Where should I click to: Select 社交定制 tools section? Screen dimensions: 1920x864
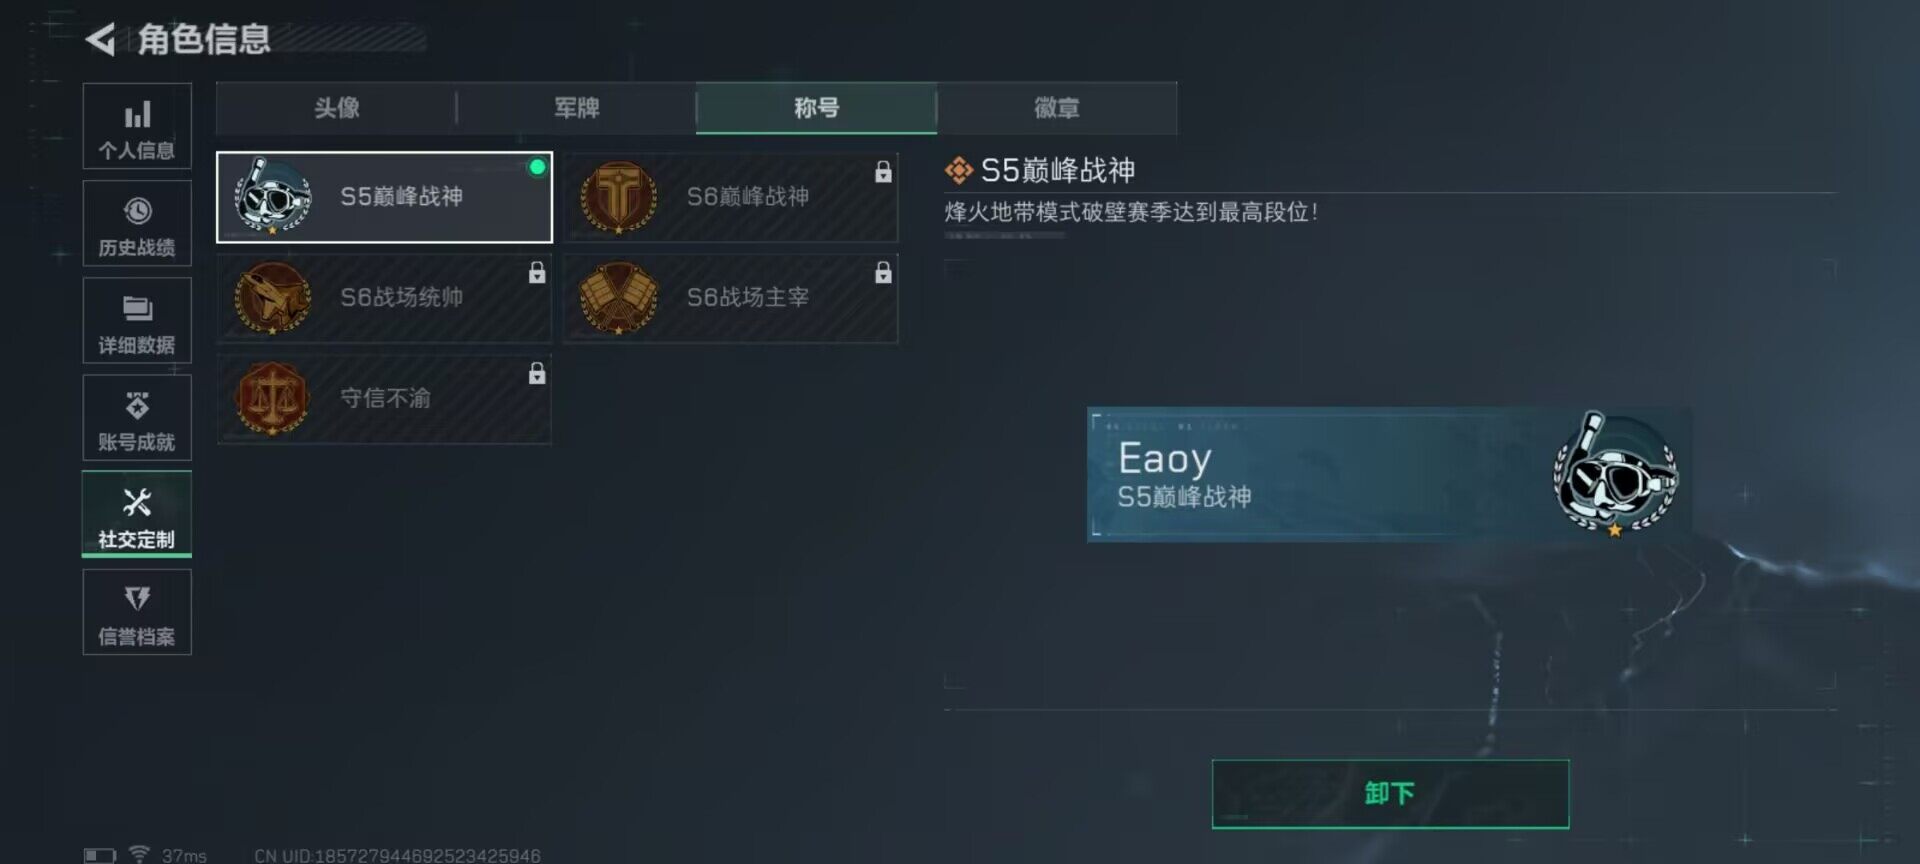tap(137, 515)
